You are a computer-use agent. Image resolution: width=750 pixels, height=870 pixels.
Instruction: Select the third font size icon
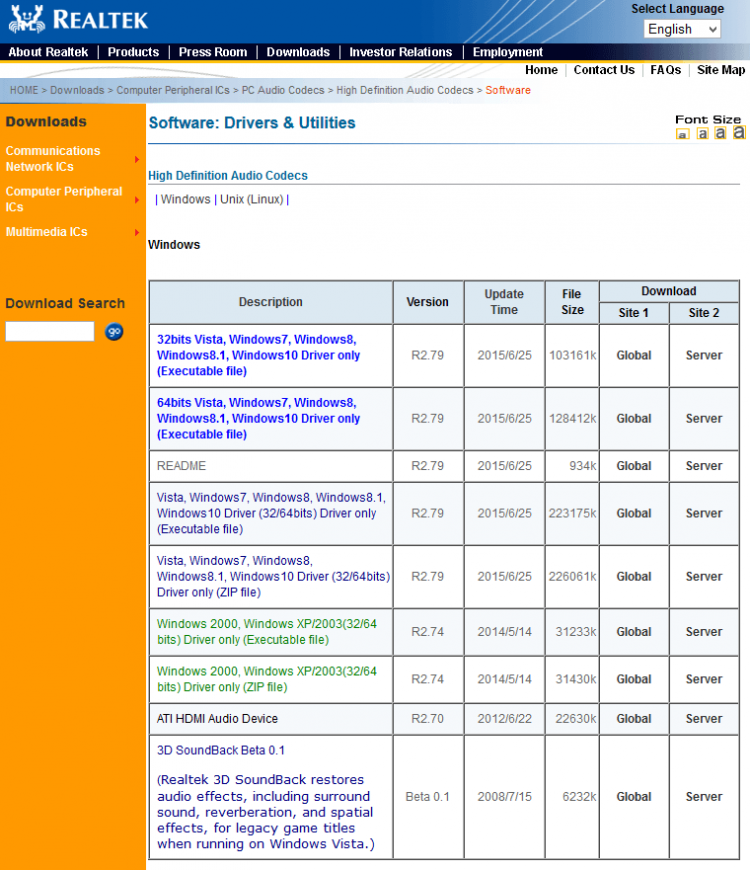point(720,133)
